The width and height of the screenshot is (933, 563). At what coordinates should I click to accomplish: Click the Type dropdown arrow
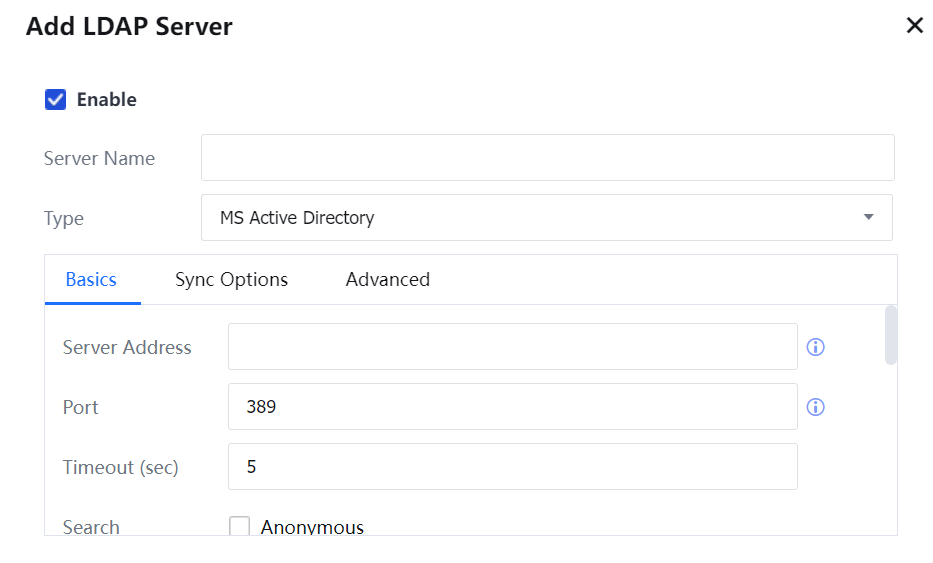point(868,217)
